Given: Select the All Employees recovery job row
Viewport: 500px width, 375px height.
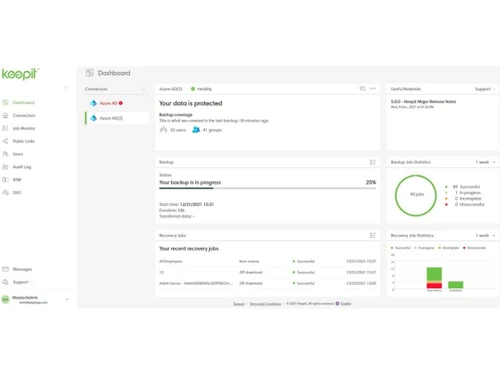Looking at the screenshot, I should (267, 261).
